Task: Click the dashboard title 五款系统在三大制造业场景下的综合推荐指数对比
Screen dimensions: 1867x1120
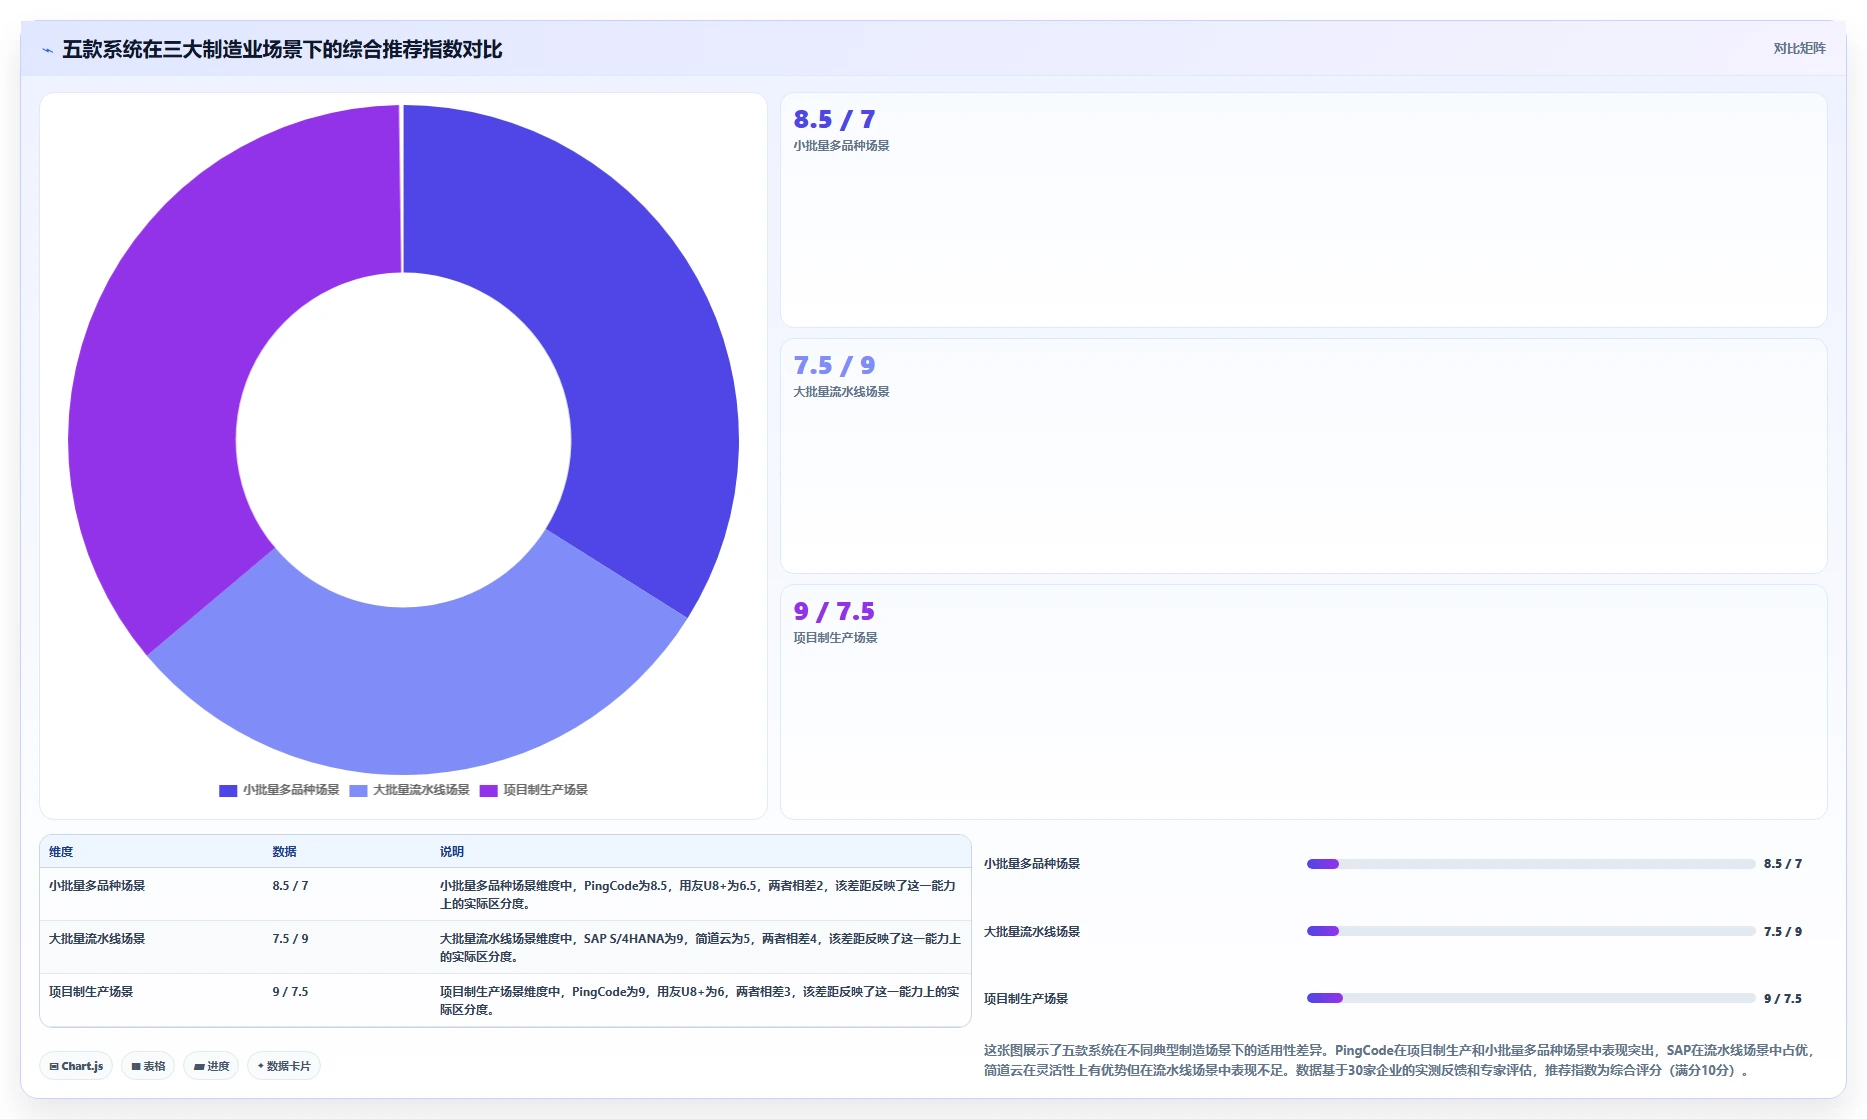Action: 282,50
